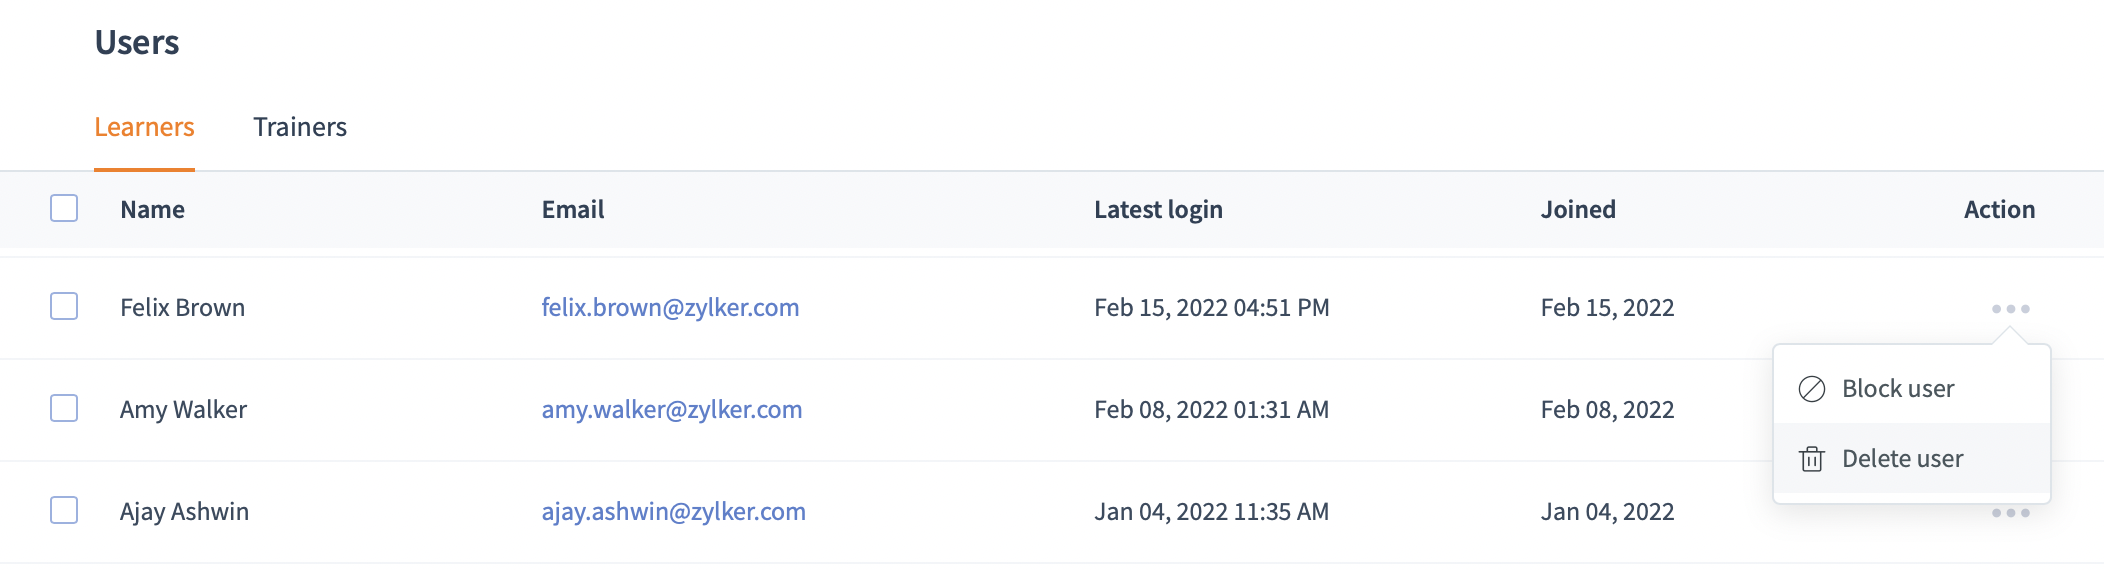Viewport: 2104px width, 570px height.
Task: Choose Block user from the popup menu
Action: (x=1912, y=389)
